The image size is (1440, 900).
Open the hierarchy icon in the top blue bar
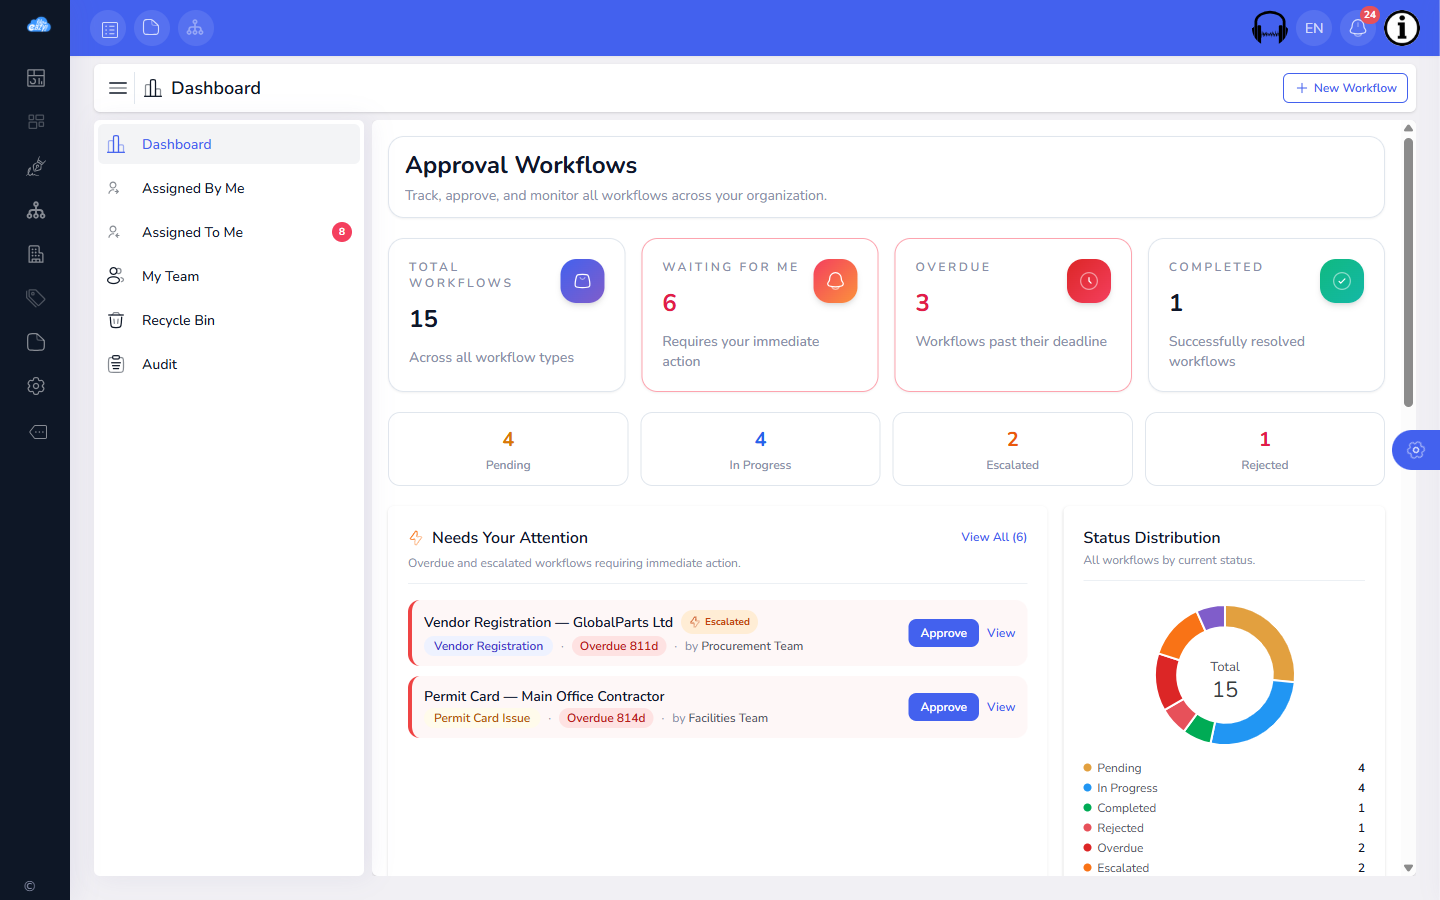tap(195, 28)
